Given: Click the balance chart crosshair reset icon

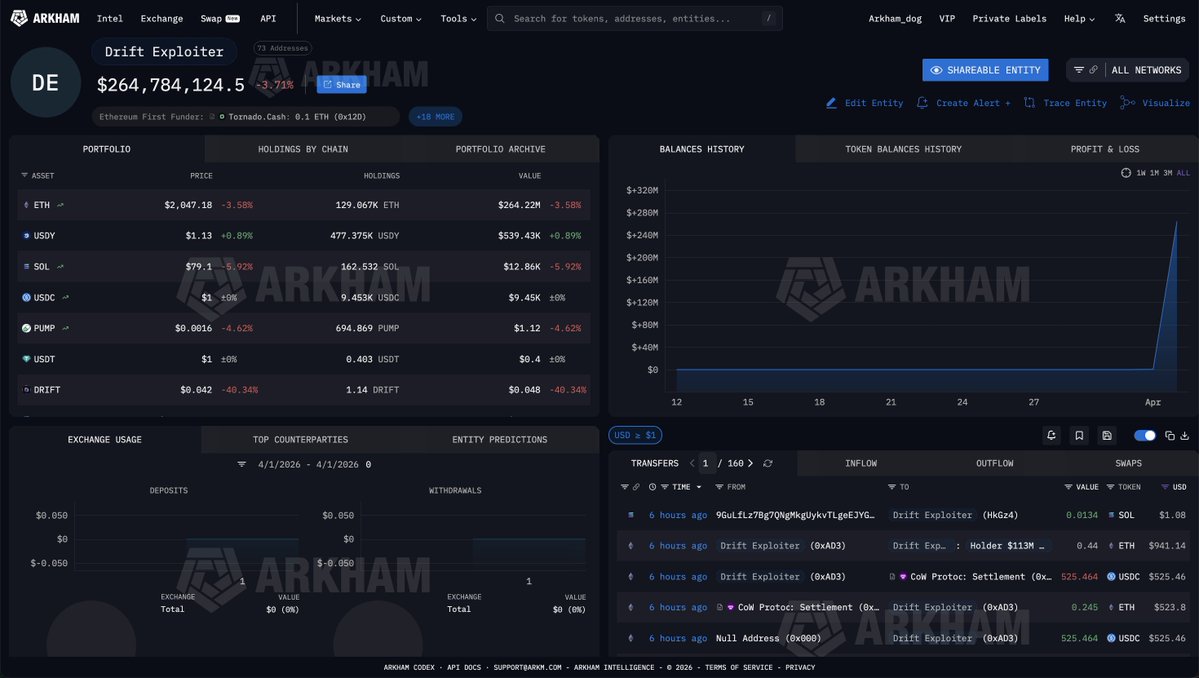Looking at the screenshot, I should pos(1126,173).
